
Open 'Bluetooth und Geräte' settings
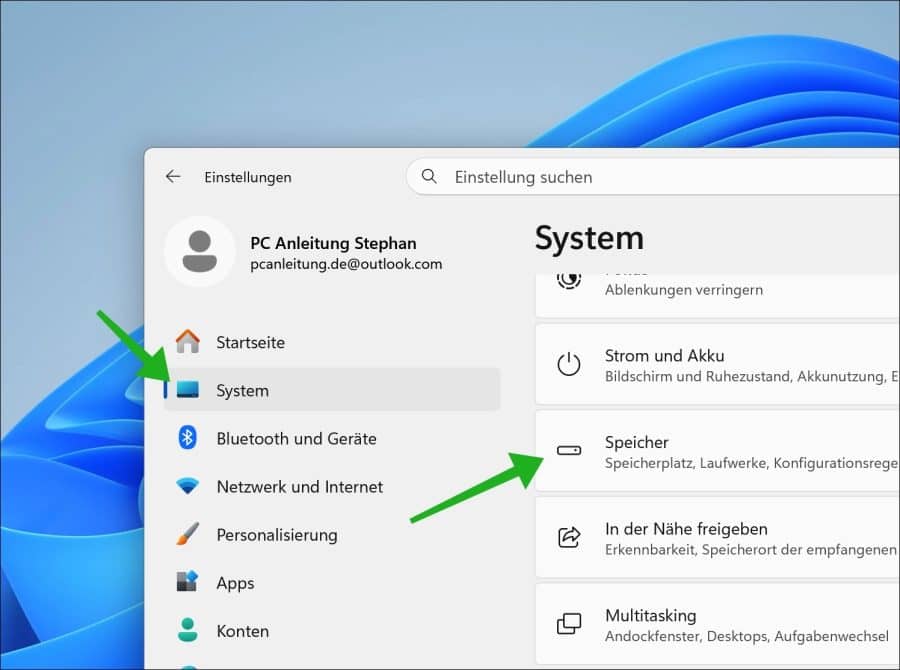(x=296, y=438)
